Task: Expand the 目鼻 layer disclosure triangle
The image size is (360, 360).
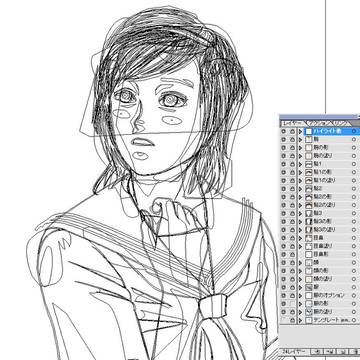Action: pos(300,238)
